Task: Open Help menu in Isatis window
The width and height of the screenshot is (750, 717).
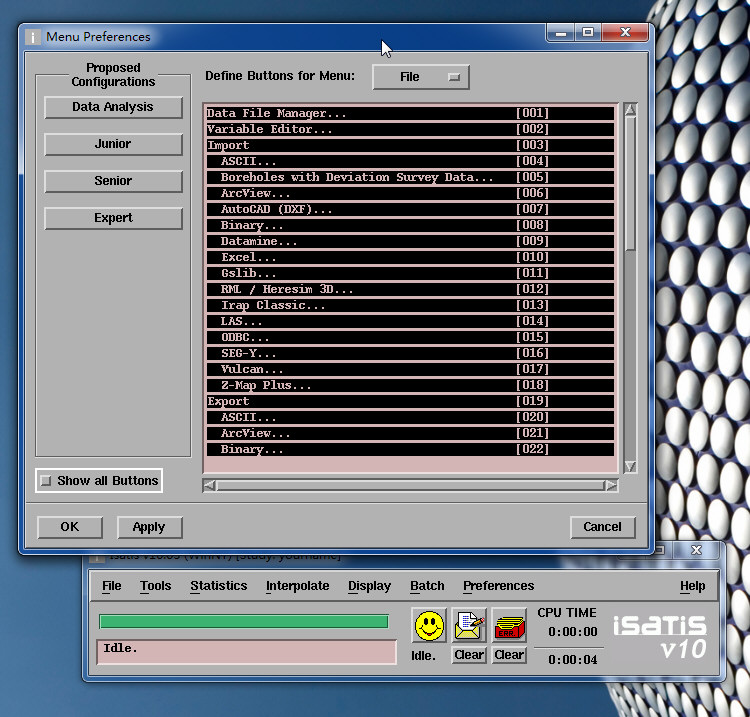Action: [693, 585]
